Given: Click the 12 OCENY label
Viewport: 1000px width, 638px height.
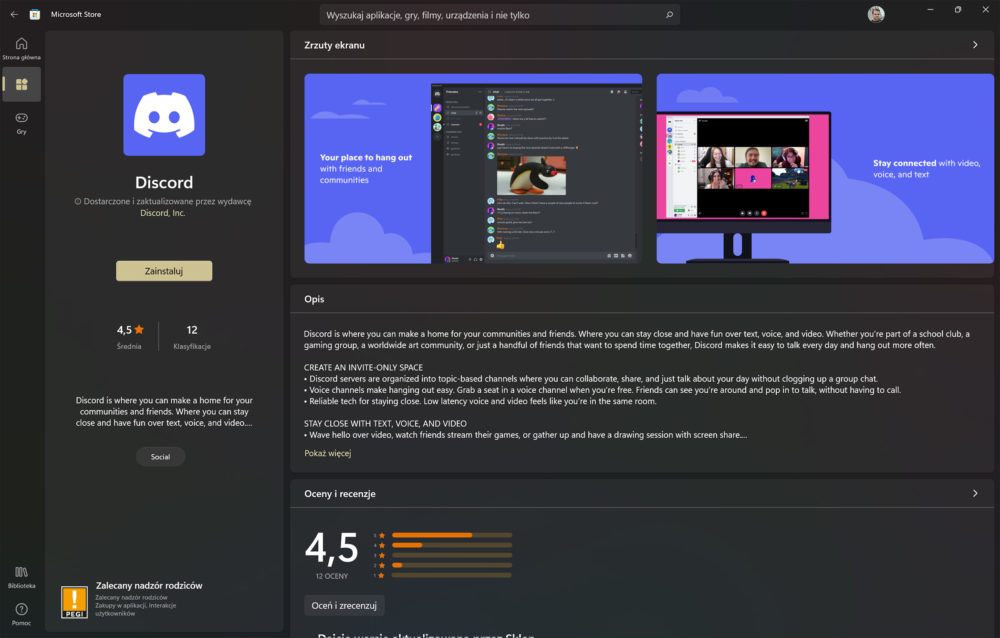Looking at the screenshot, I should [332, 576].
